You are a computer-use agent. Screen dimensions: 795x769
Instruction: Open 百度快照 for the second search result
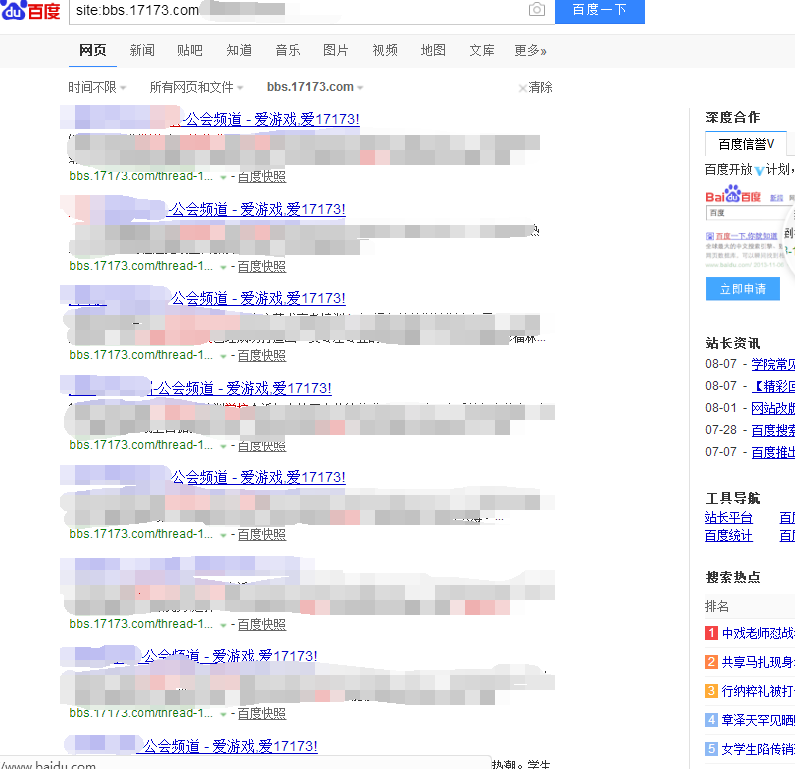262,266
